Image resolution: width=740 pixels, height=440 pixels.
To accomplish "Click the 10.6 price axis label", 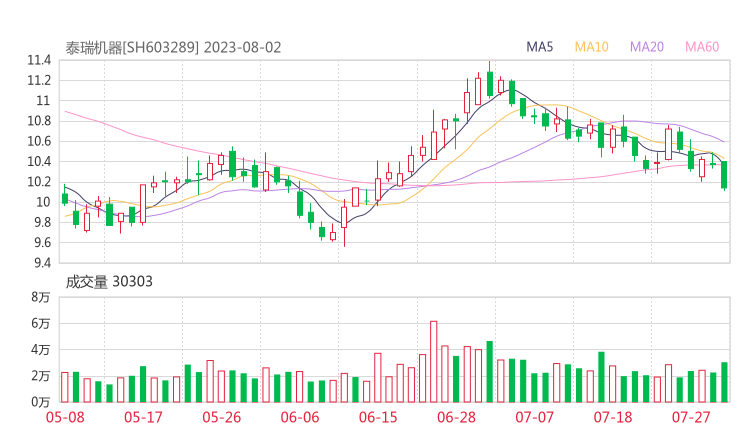I will click(x=39, y=141).
